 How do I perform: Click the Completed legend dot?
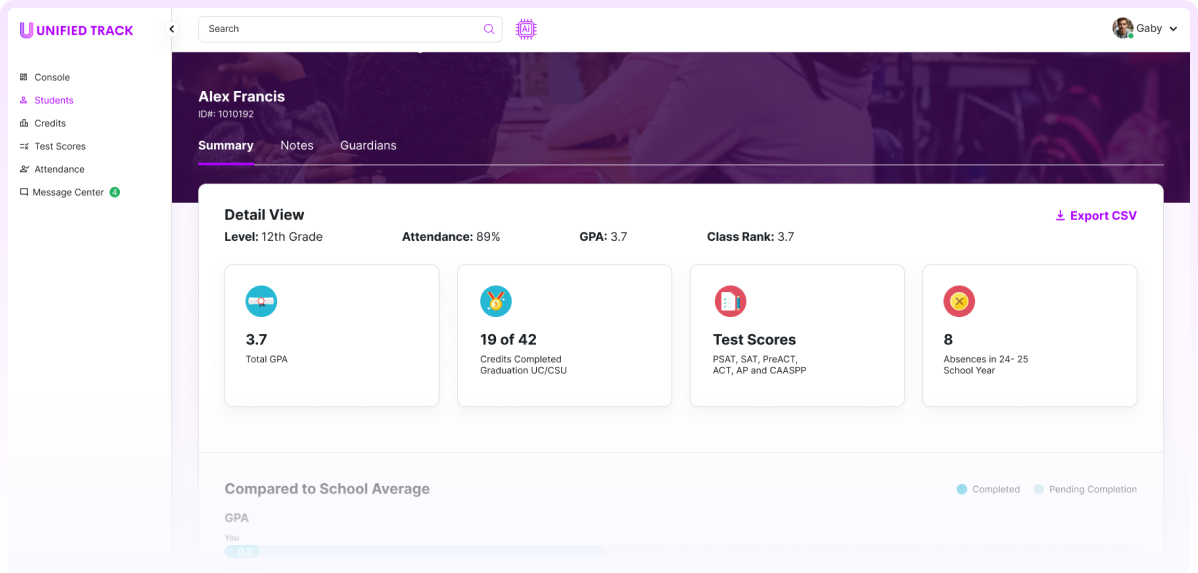[962, 489]
